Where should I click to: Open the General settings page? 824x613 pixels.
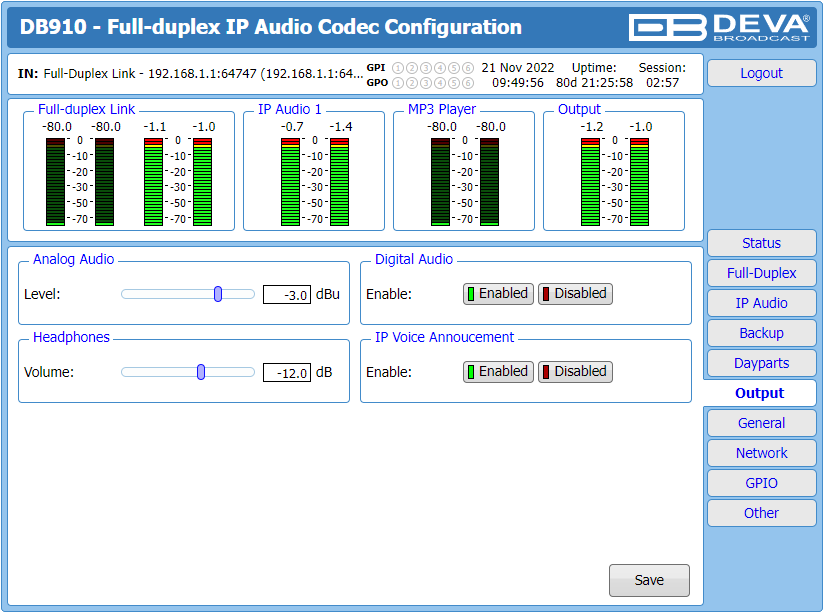761,423
